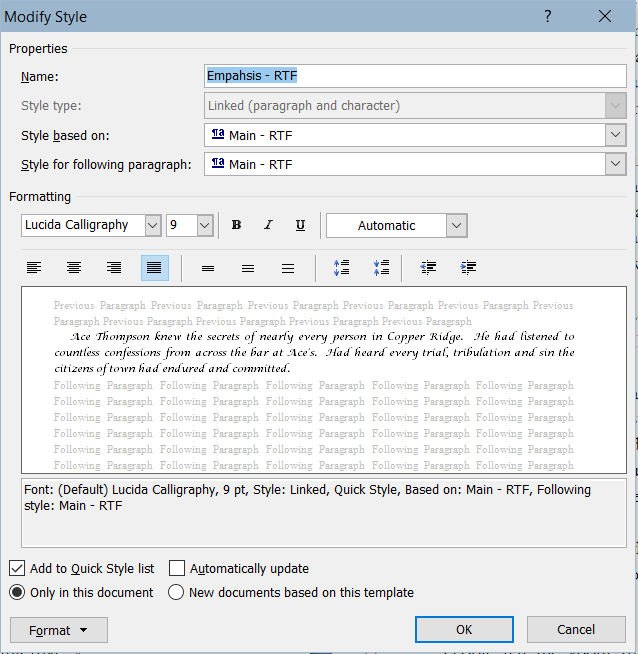
Task: Toggle Bold formatting button
Action: (x=236, y=225)
